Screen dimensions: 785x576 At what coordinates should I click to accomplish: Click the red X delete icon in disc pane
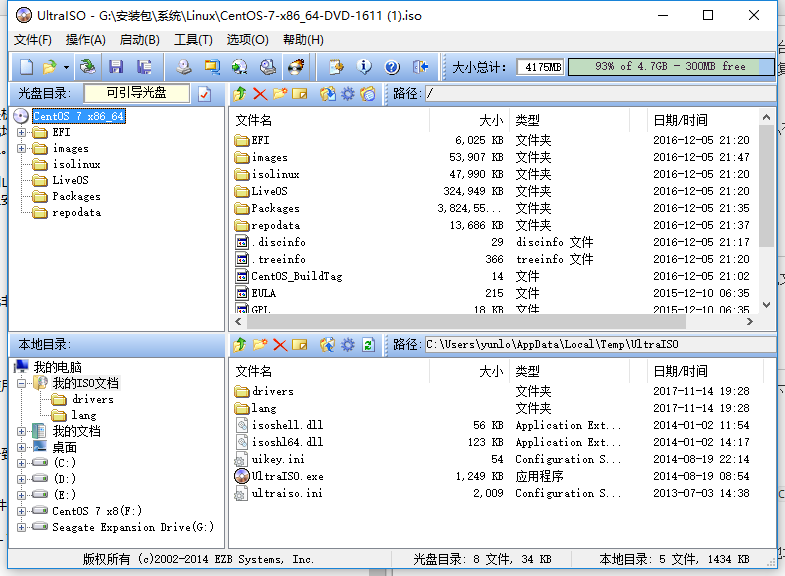point(260,94)
